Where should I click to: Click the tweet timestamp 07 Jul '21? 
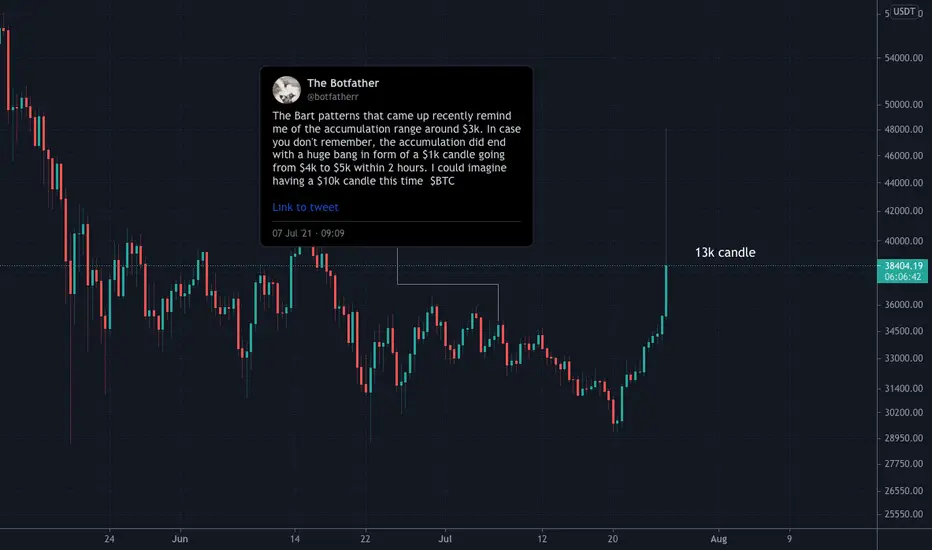308,233
